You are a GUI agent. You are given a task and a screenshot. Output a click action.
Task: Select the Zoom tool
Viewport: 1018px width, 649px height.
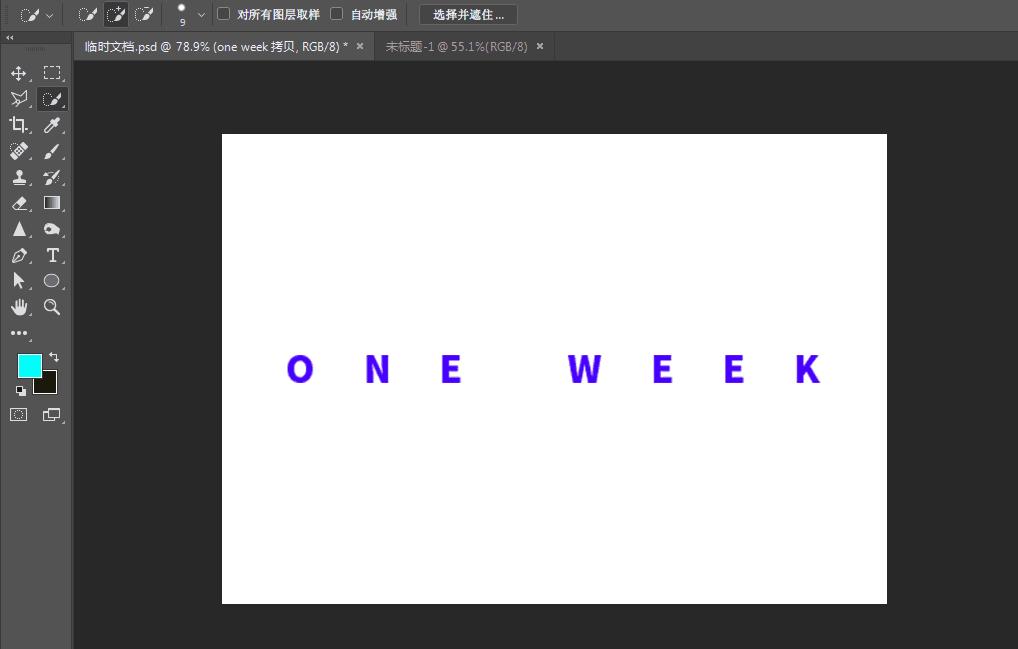(x=52, y=307)
